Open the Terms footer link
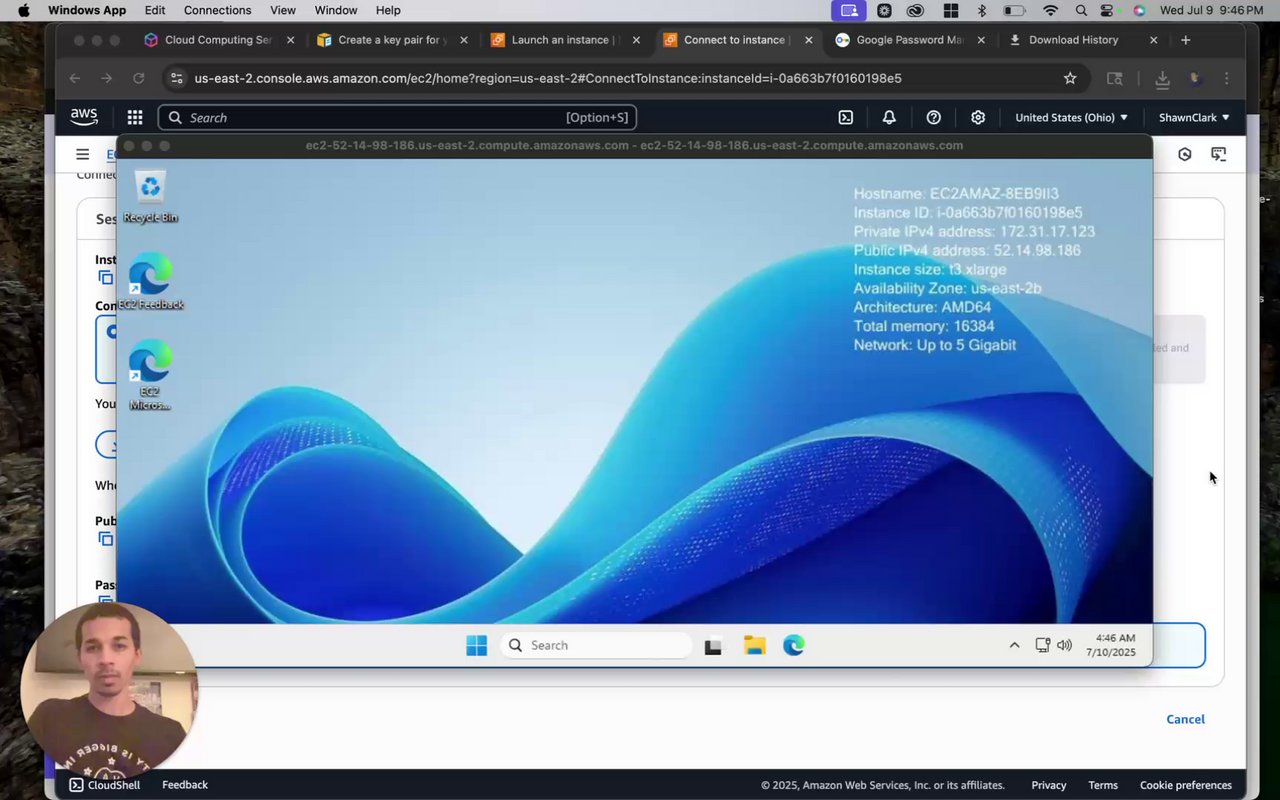The height and width of the screenshot is (800, 1280). pos(1103,785)
